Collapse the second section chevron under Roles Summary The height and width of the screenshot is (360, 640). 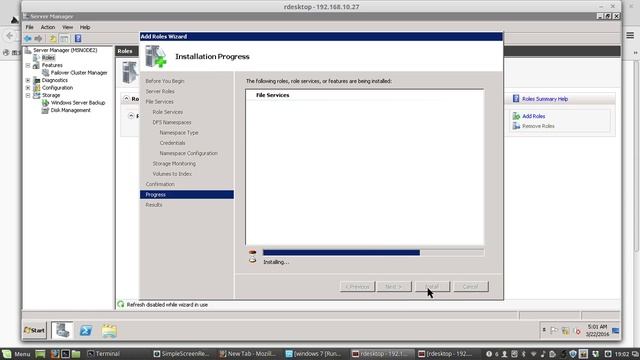click(131, 116)
